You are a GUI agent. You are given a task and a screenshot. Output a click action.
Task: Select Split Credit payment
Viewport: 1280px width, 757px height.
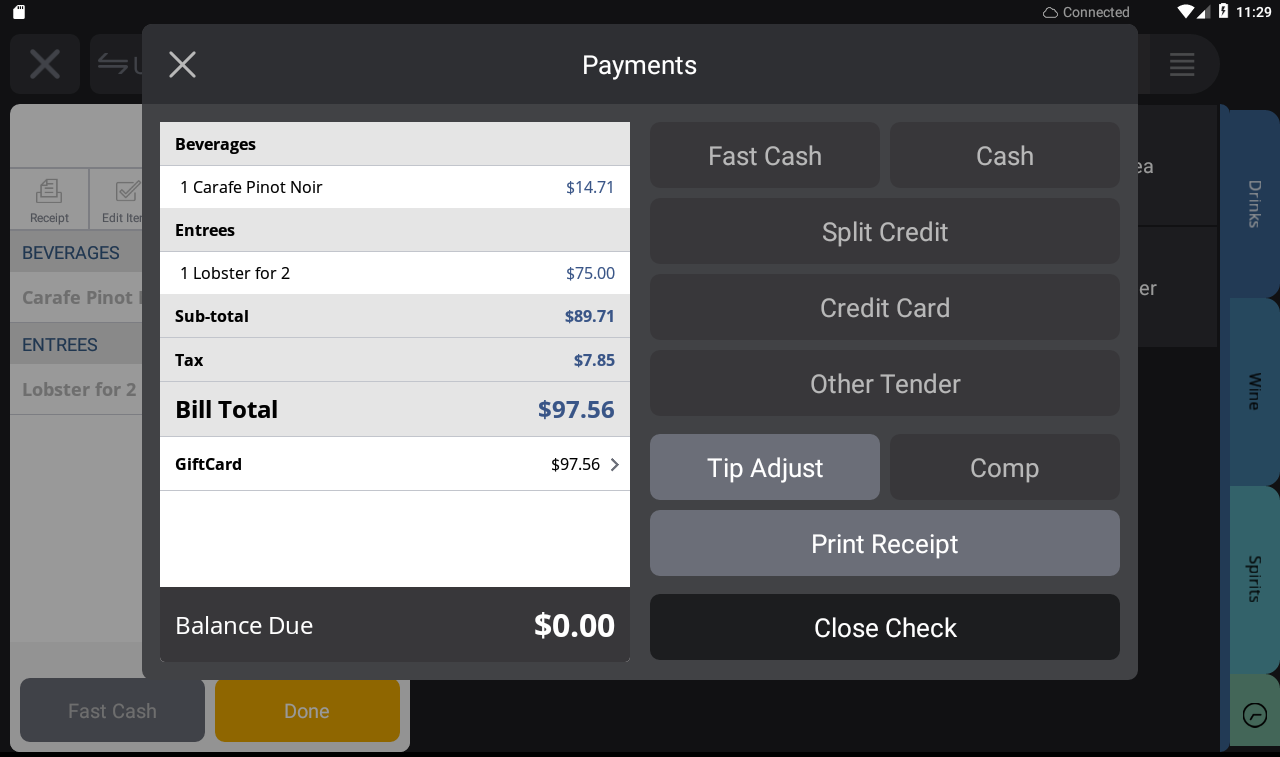[x=884, y=231]
